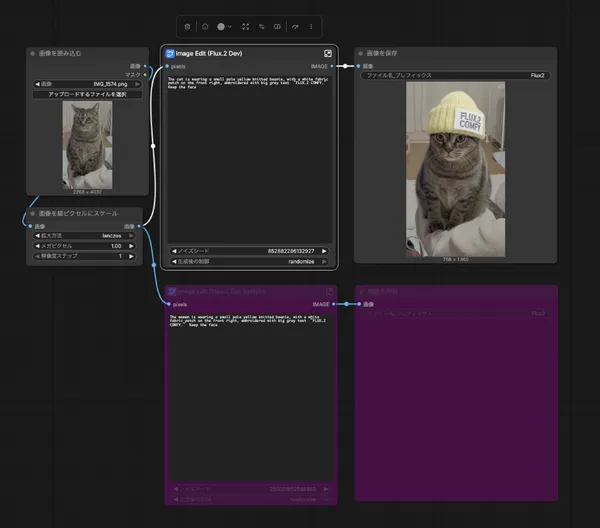Screen dimensions: 600x528
Task: Click the swap arrows icon in toolbar
Action: [262, 26]
